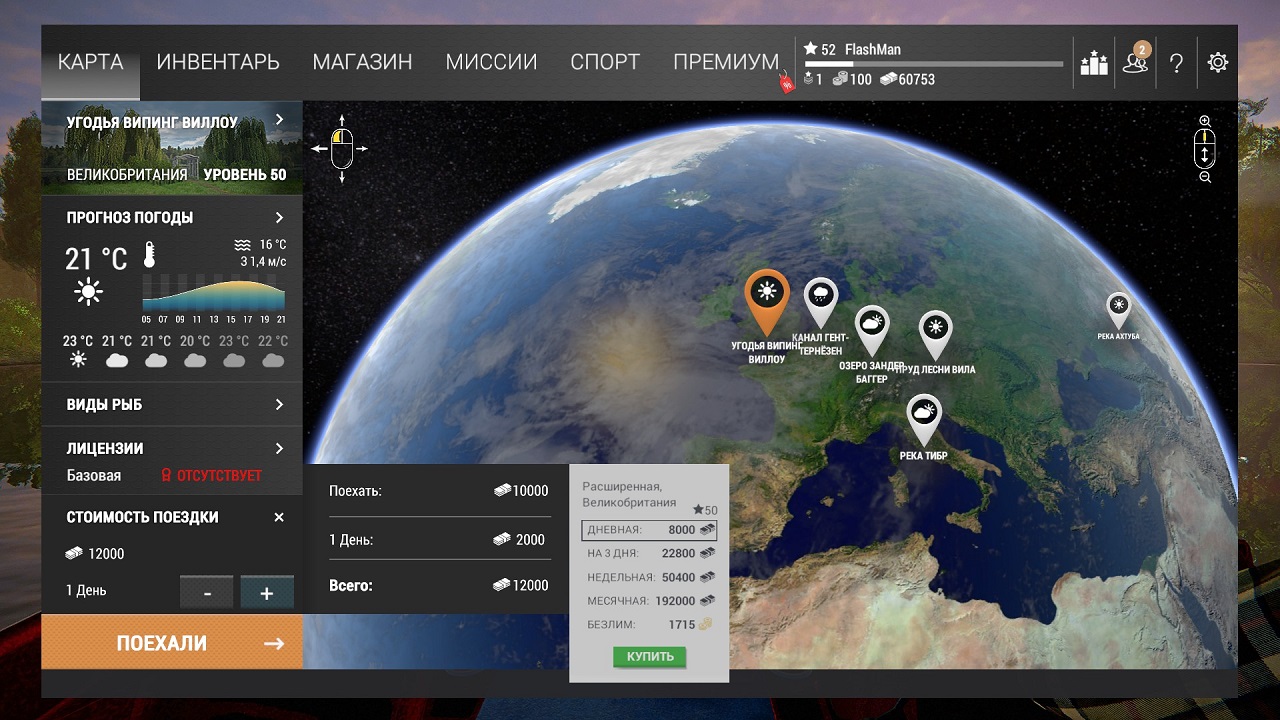Choose the БЕЗЛИМ 1715 license option
1280x720 pixels.
click(x=649, y=625)
